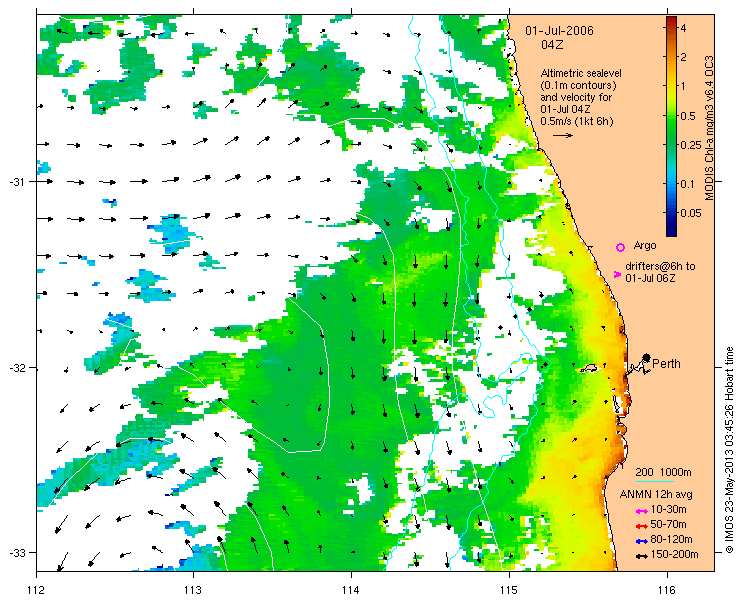Click the colorbar tick label '0.1'
The width and height of the screenshot is (740, 600).
pyautogui.click(x=688, y=184)
